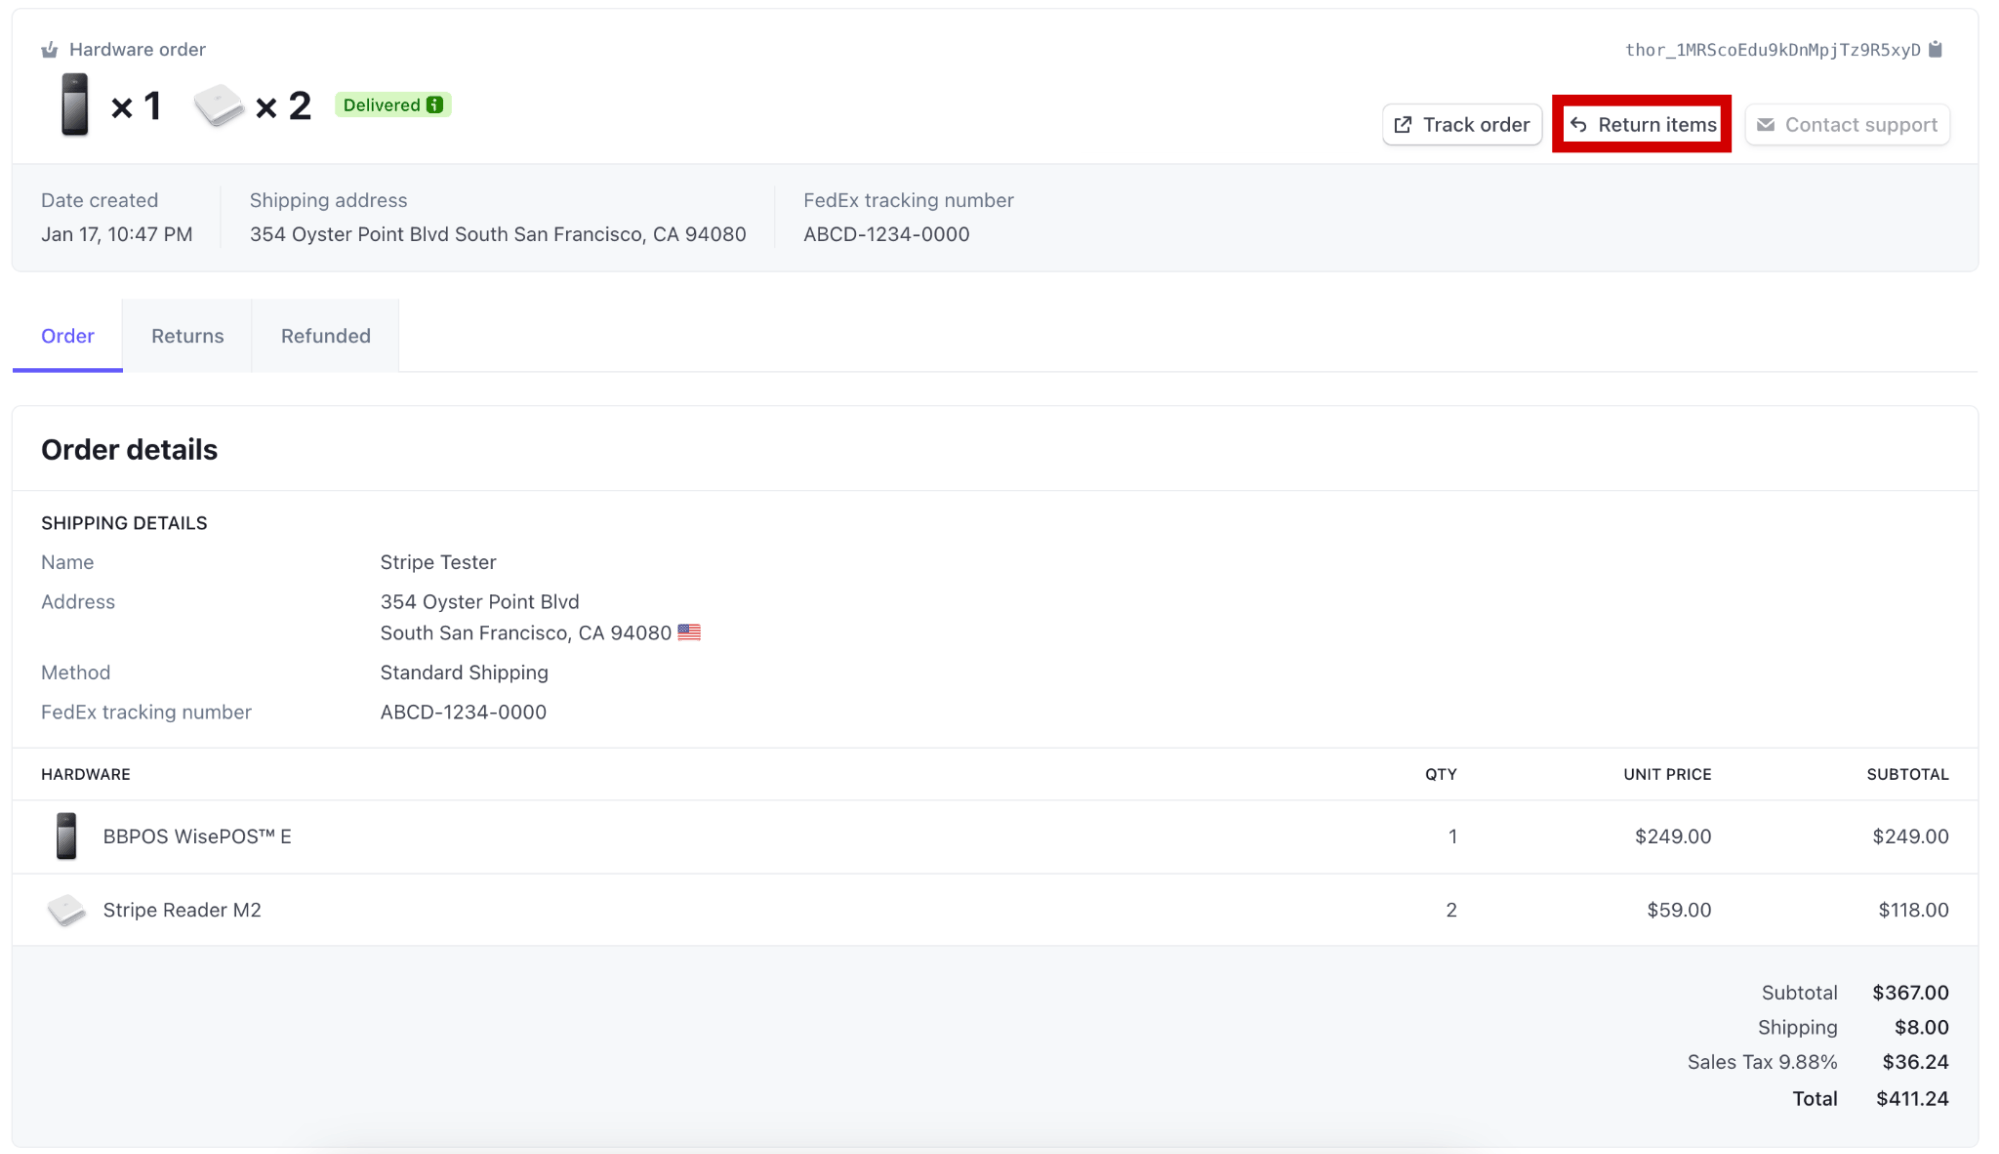Screen dimensions: 1999x1154
Task: Click the Total $411.24 amount
Action: pos(1912,1098)
